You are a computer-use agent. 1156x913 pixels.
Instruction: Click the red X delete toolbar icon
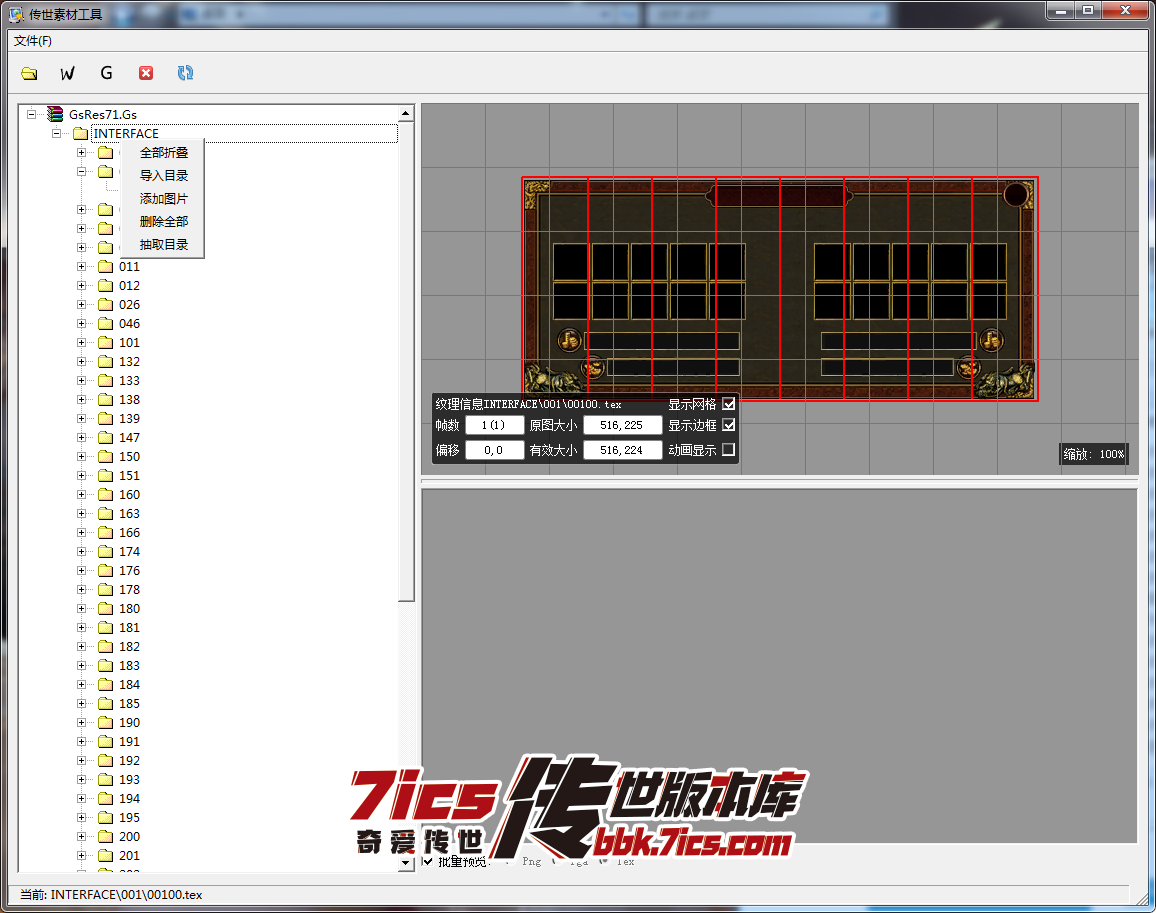pos(146,73)
